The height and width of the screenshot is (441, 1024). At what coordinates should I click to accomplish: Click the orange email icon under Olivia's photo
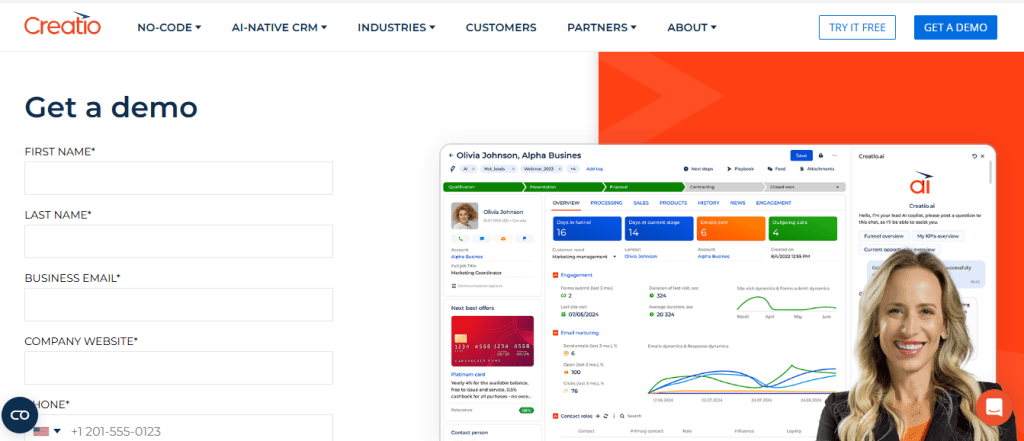coord(503,238)
